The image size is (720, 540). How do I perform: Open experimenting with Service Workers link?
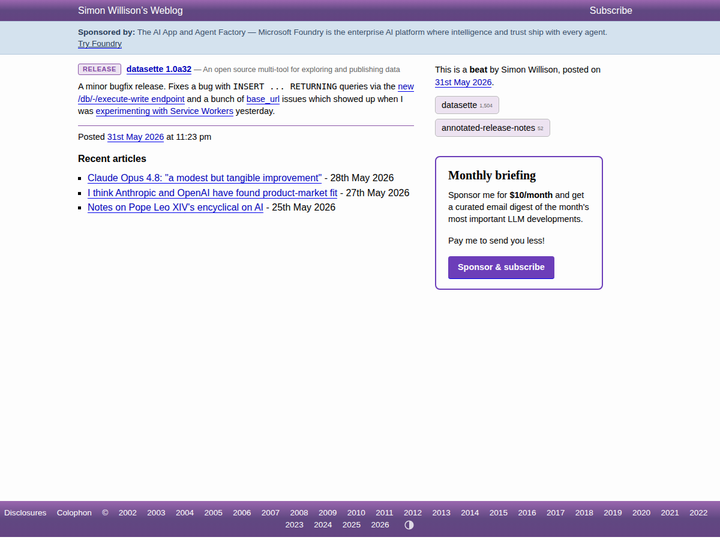coord(164,111)
